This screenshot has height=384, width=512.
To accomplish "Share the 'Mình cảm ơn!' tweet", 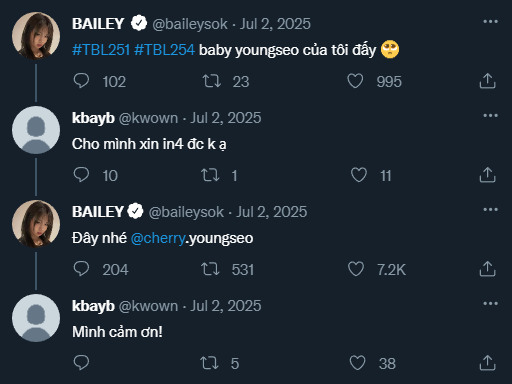I will click(487, 363).
